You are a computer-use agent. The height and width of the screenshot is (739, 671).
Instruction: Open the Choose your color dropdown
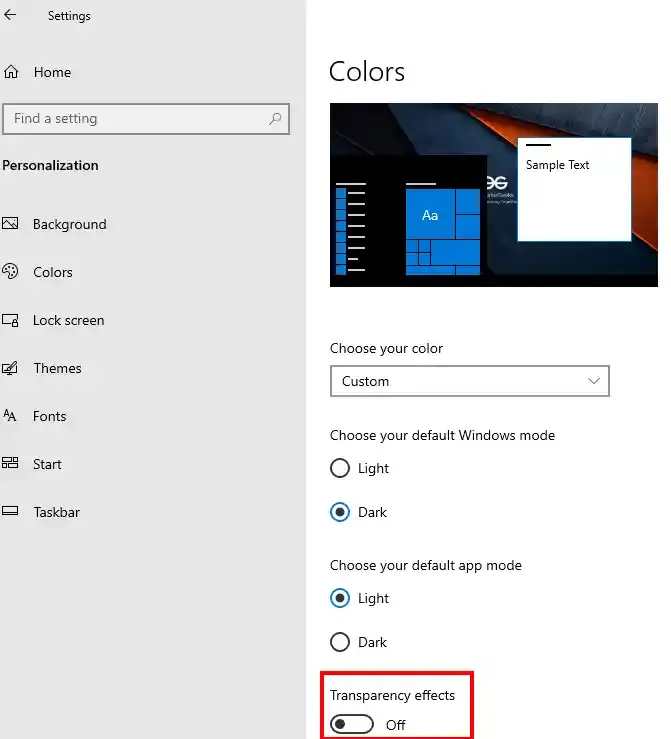(469, 381)
